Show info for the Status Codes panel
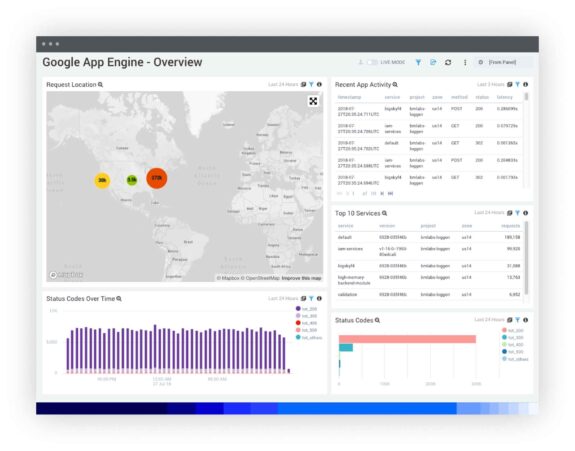This screenshot has height=451, width=575. coord(525,320)
